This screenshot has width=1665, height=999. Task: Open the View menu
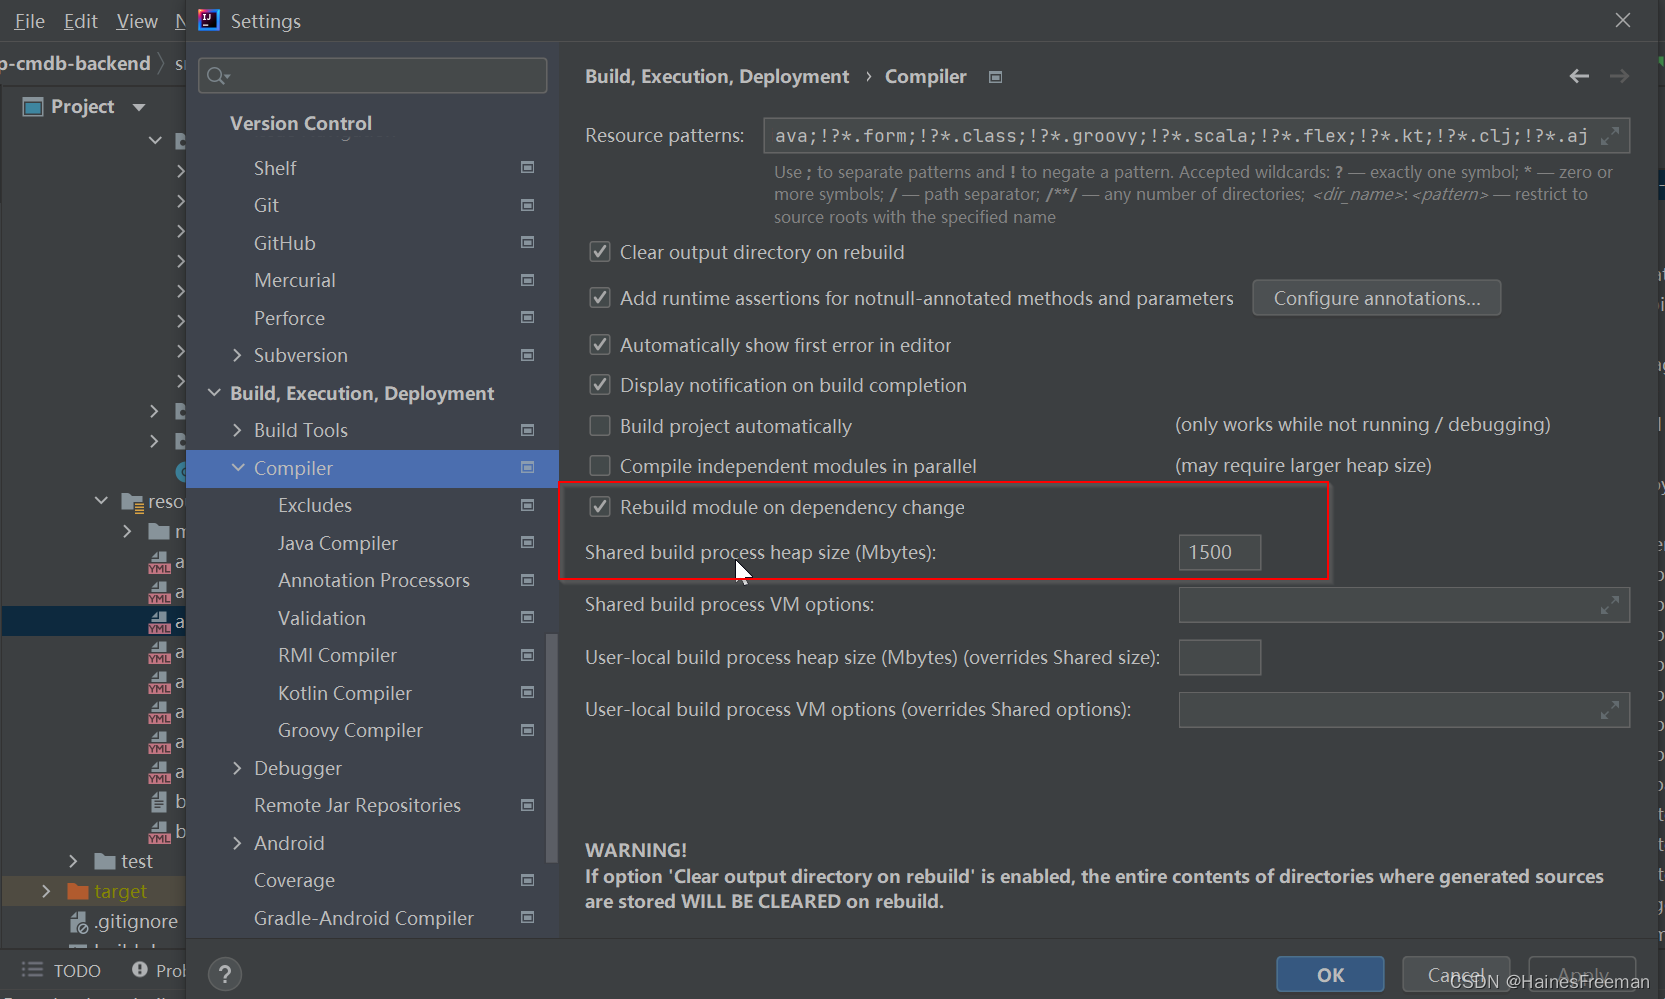[x=136, y=21]
